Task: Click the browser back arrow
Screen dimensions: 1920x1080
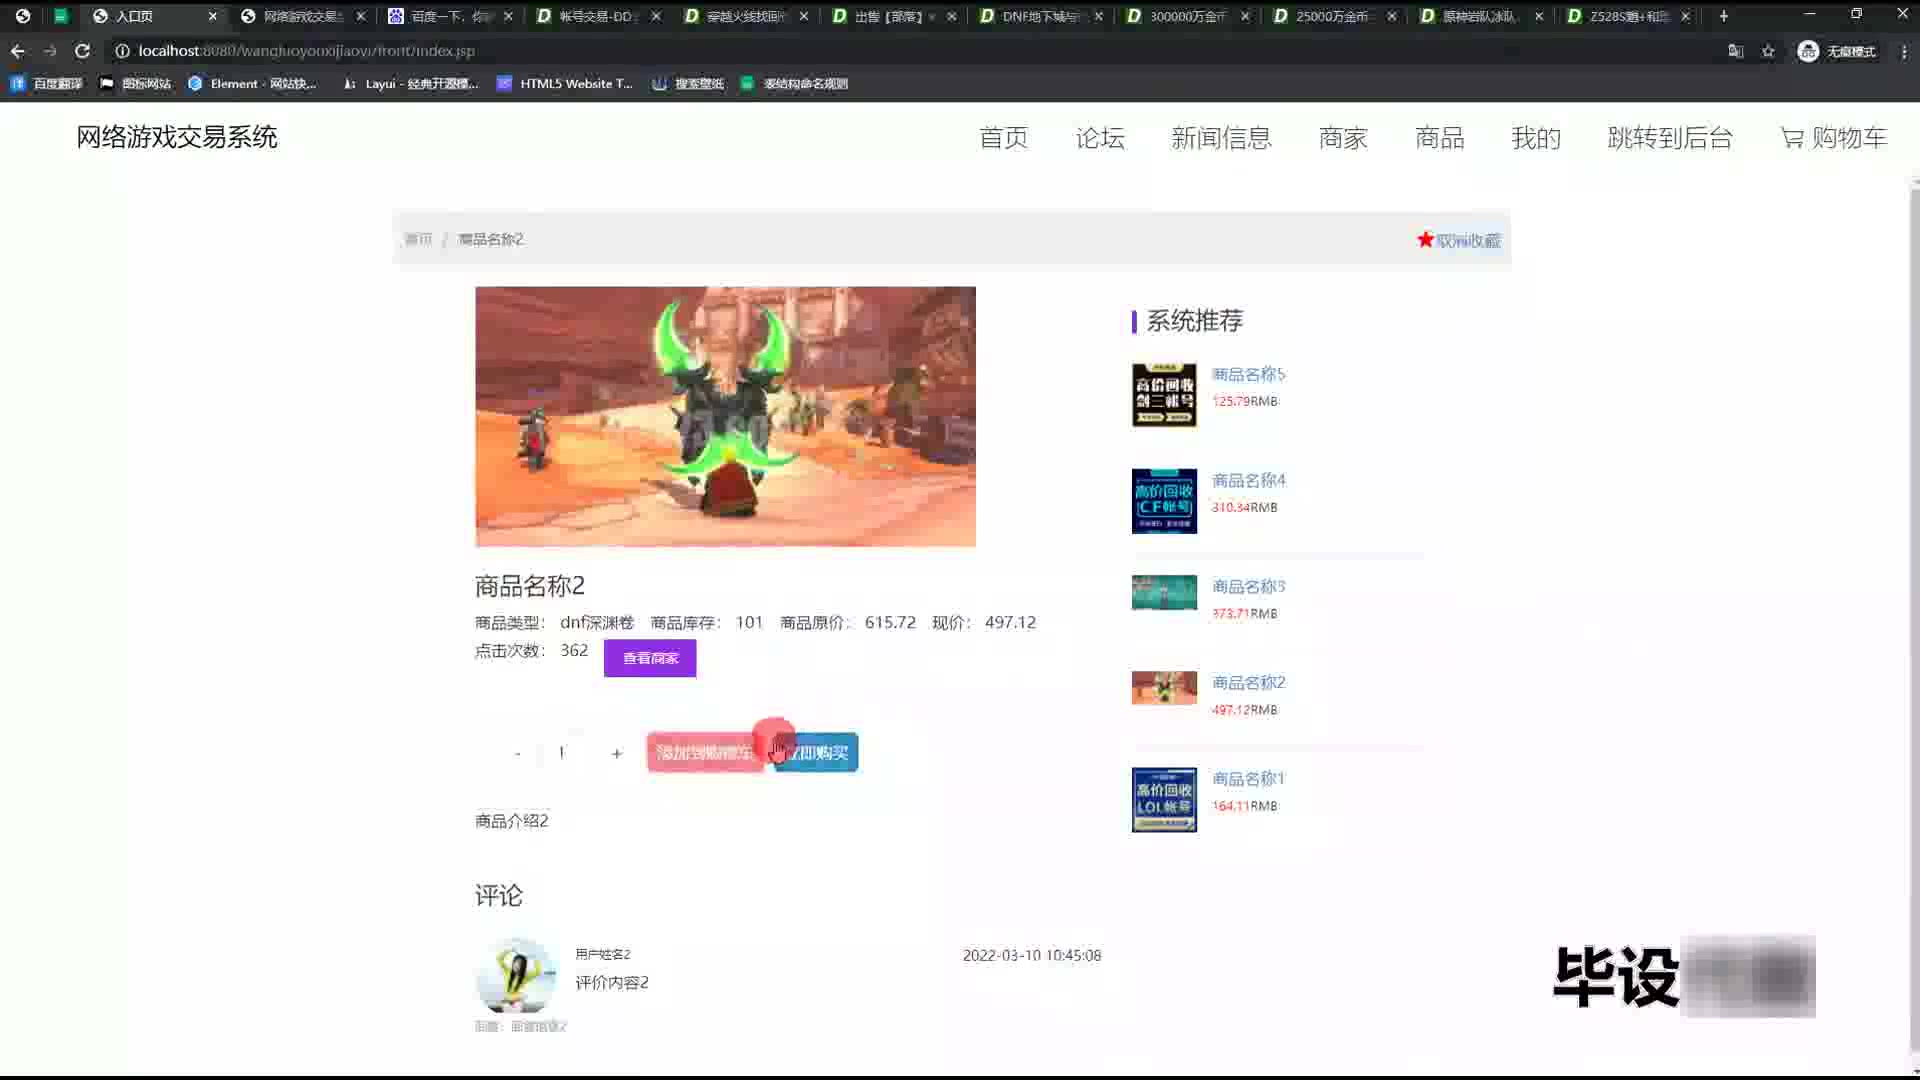Action: [18, 51]
